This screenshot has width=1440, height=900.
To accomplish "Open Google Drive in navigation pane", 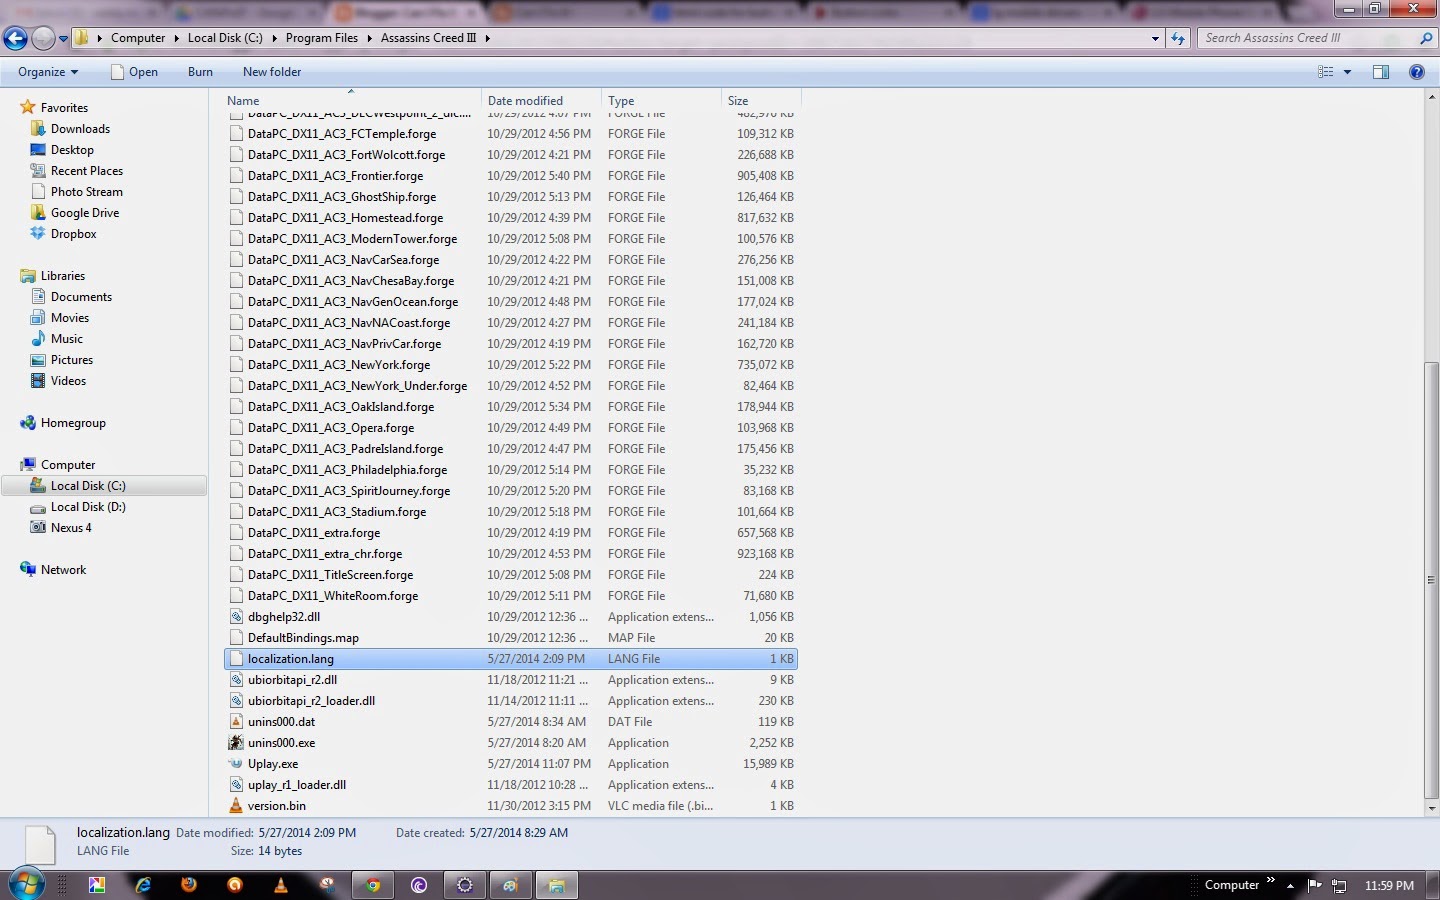I will pos(84,213).
